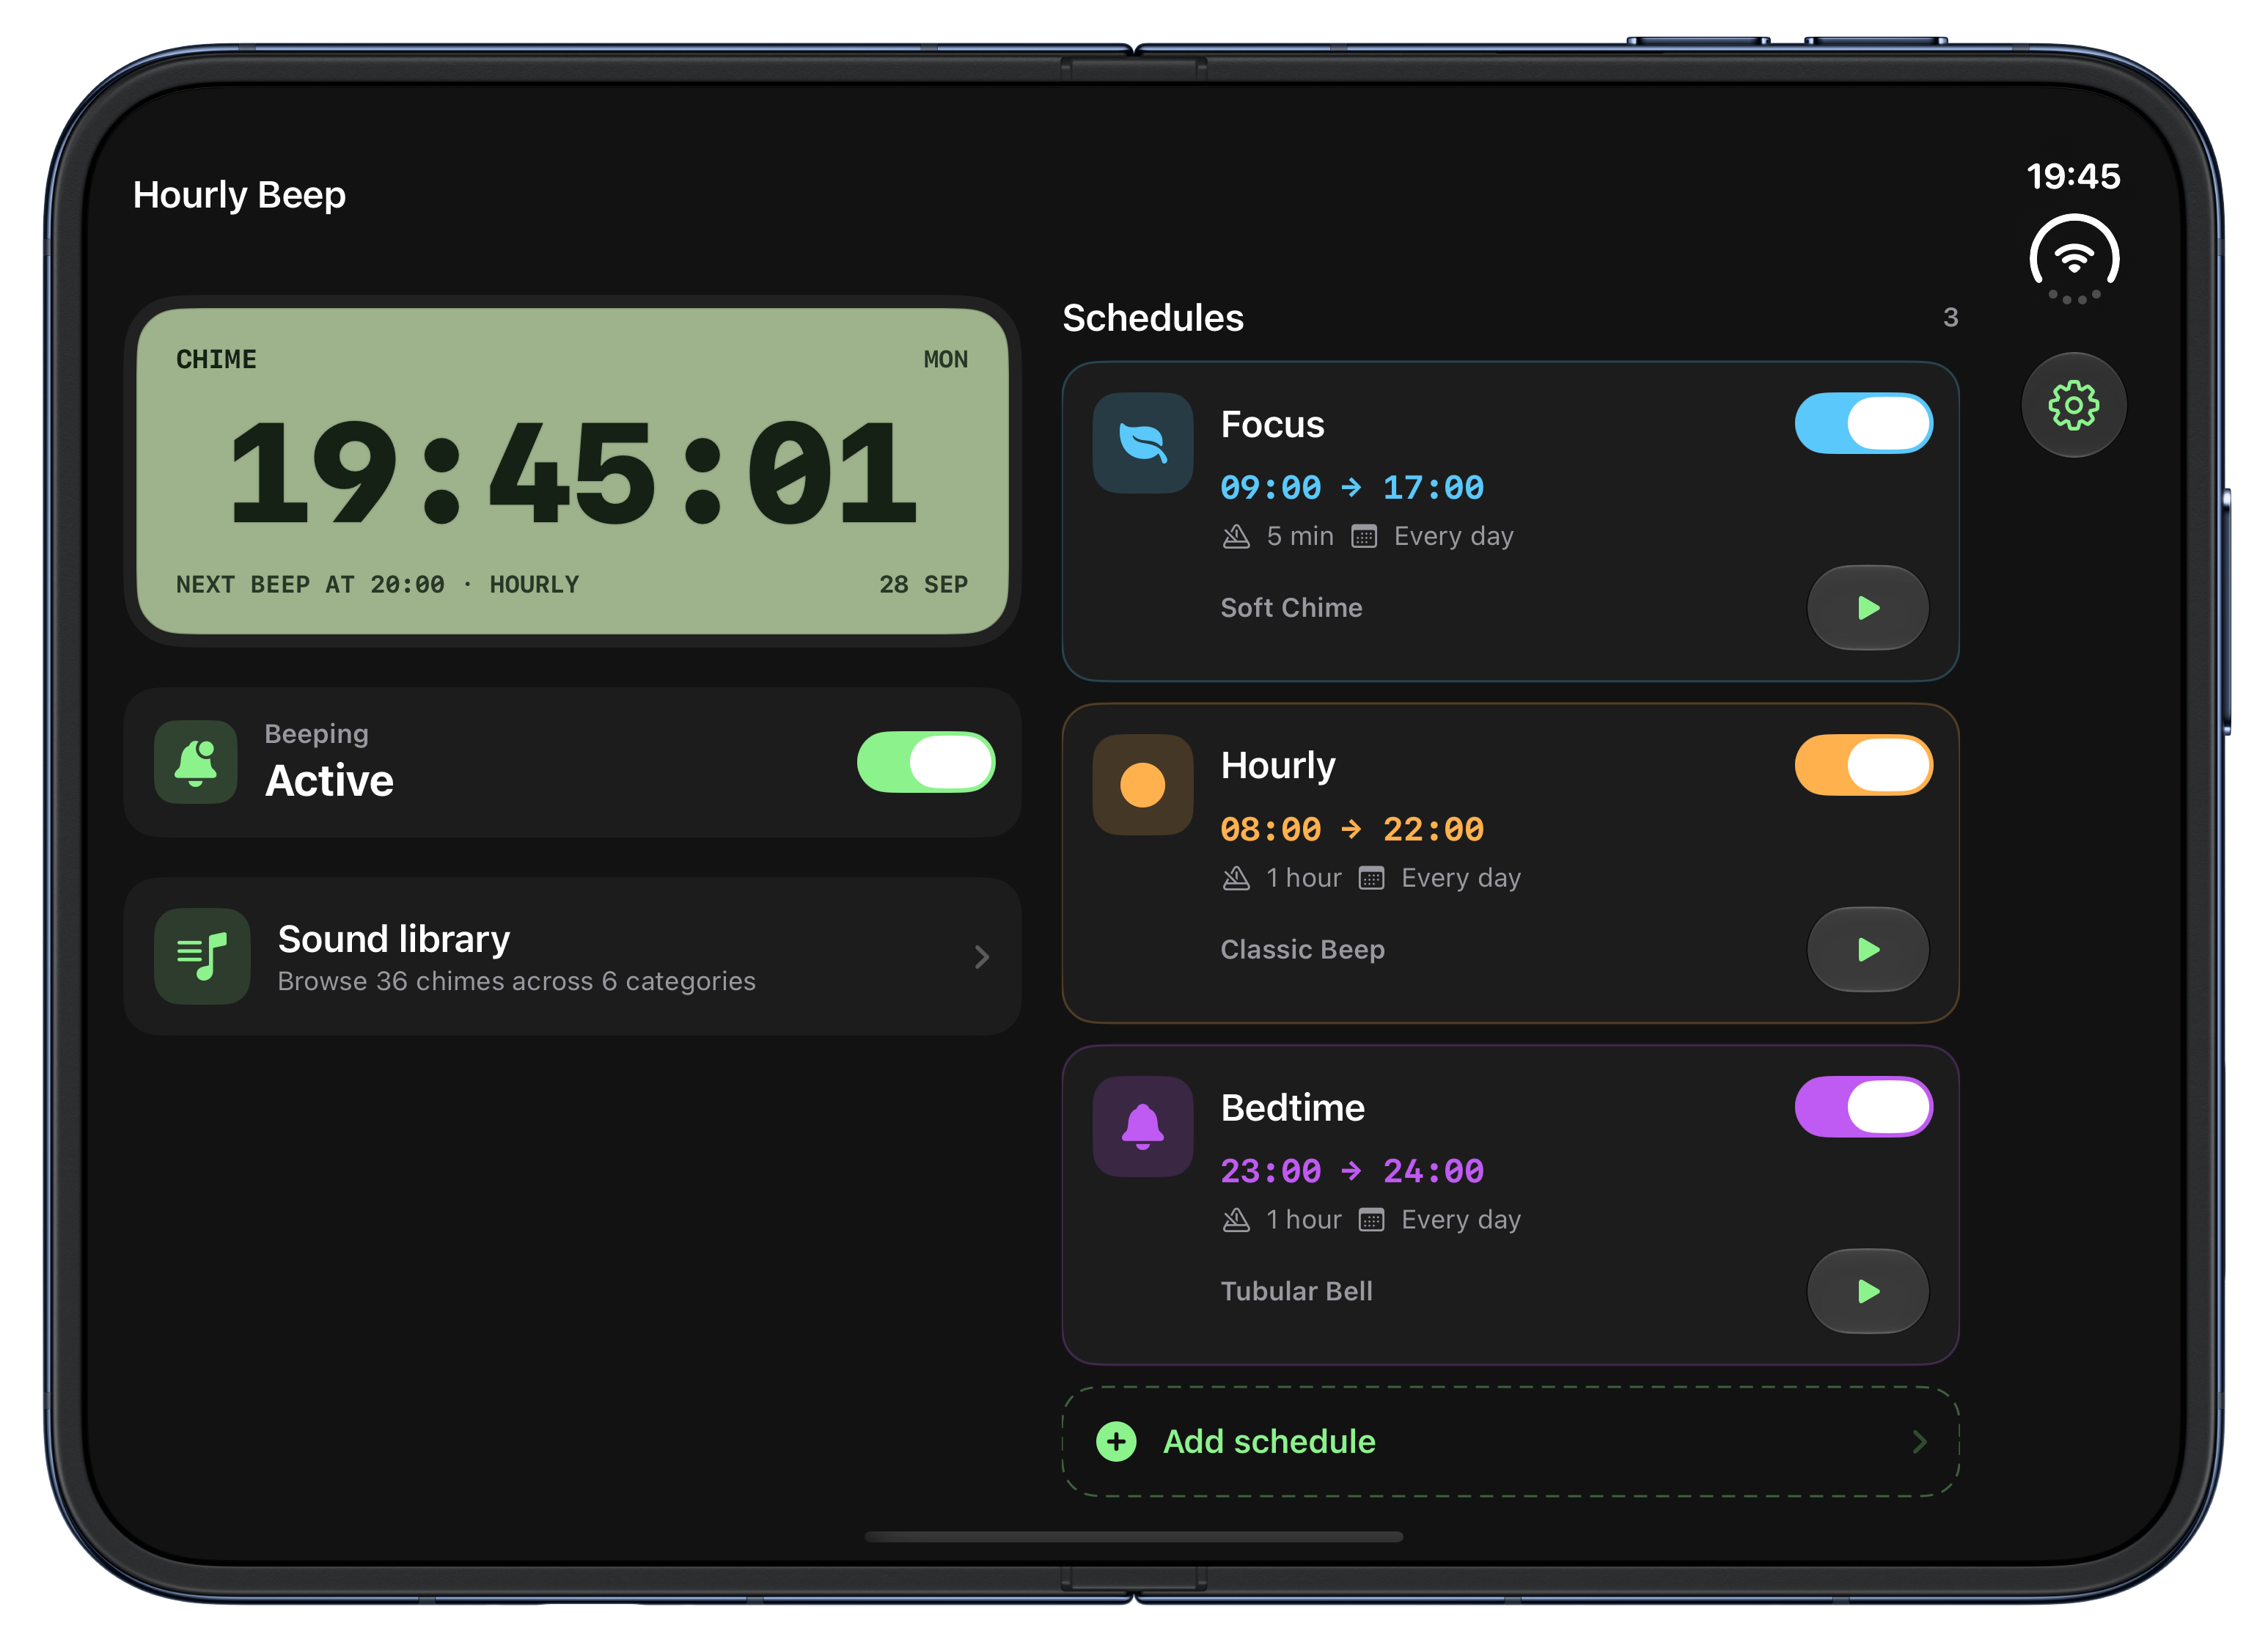Click the interval icon next to 5 min
Image resolution: width=2268 pixels, height=1648 pixels.
point(1236,537)
